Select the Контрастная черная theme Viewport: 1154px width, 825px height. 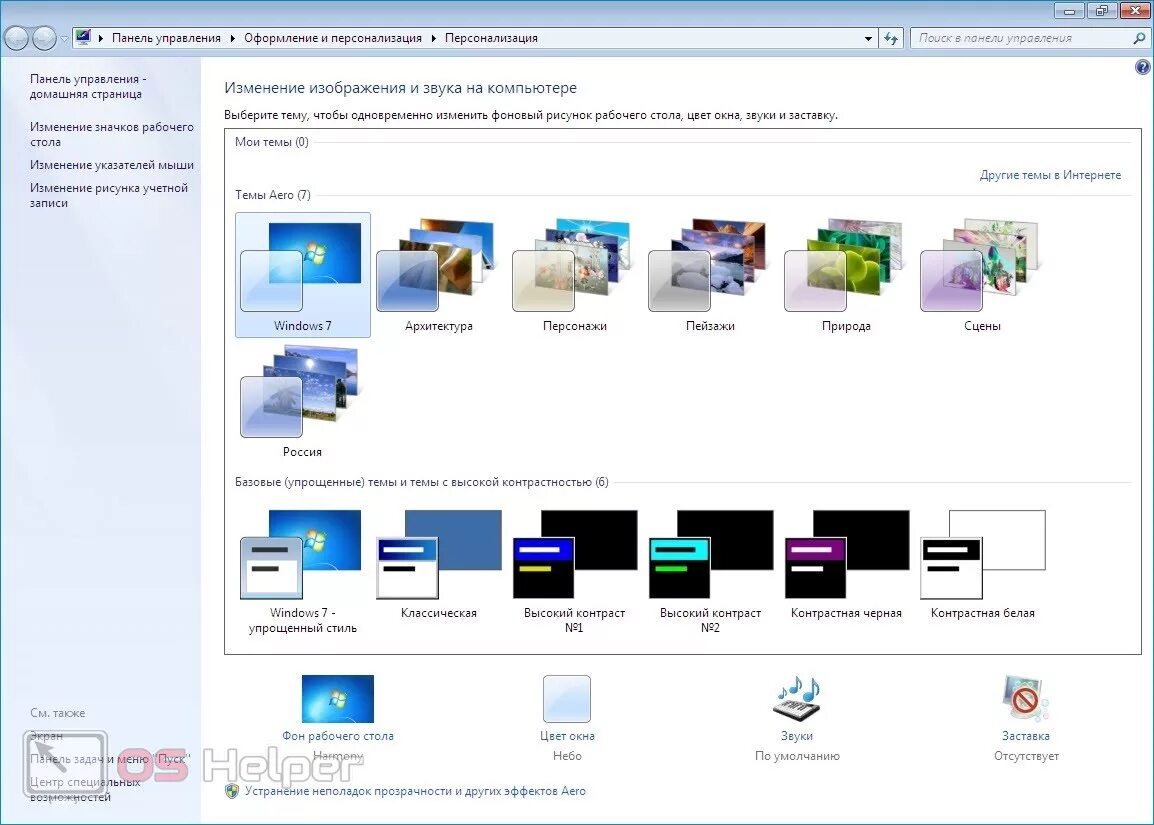click(846, 564)
